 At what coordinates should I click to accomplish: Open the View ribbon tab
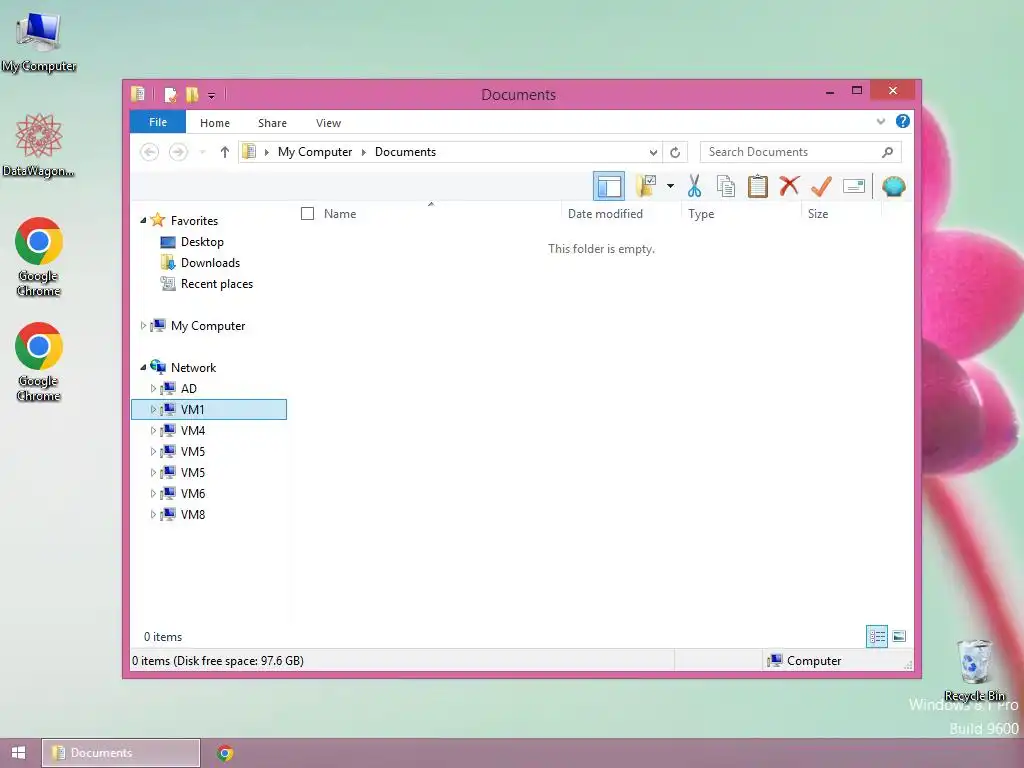click(328, 123)
